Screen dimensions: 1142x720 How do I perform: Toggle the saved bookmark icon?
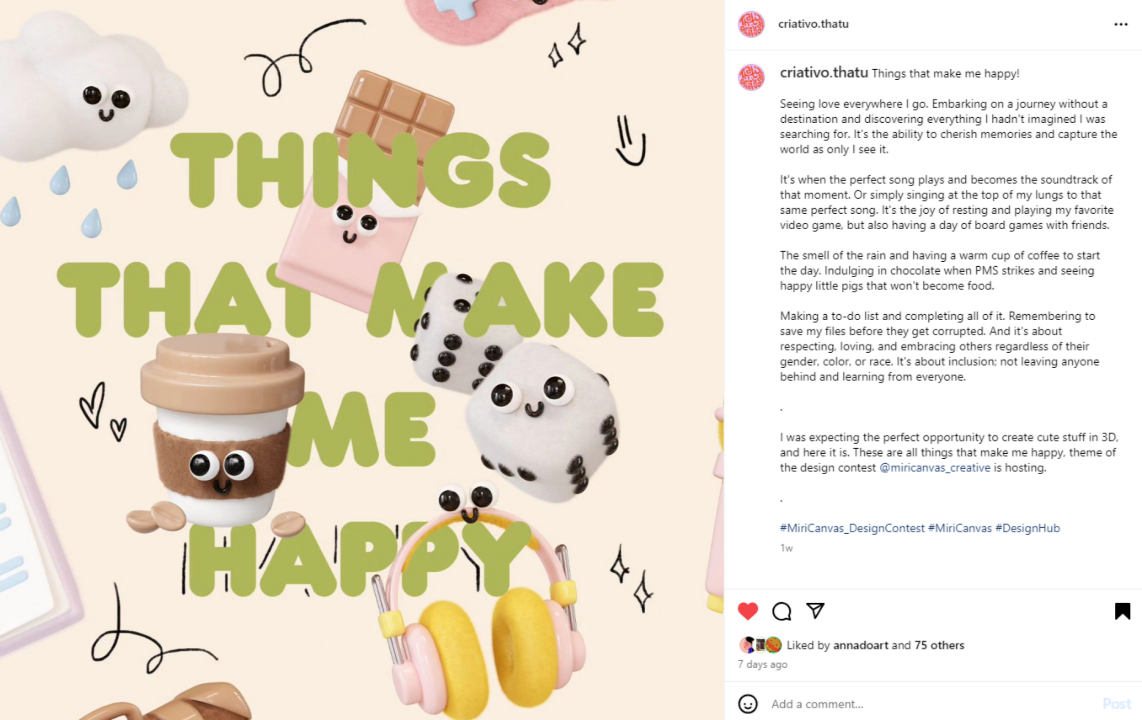[1122, 611]
